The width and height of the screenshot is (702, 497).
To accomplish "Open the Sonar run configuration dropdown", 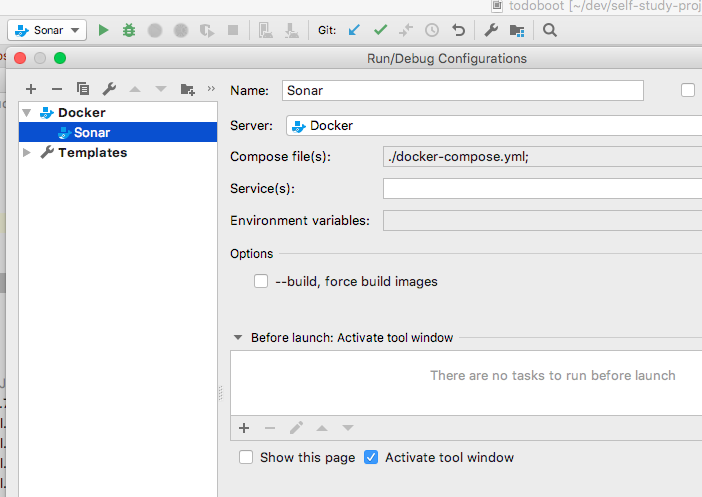I will [x=48, y=30].
